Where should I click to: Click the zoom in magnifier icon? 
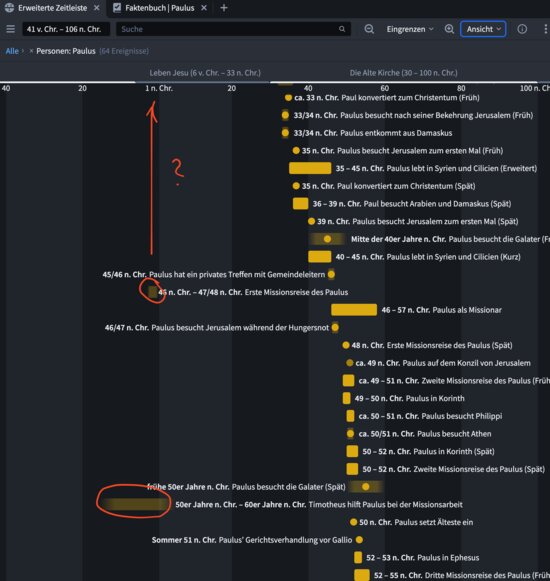click(449, 29)
